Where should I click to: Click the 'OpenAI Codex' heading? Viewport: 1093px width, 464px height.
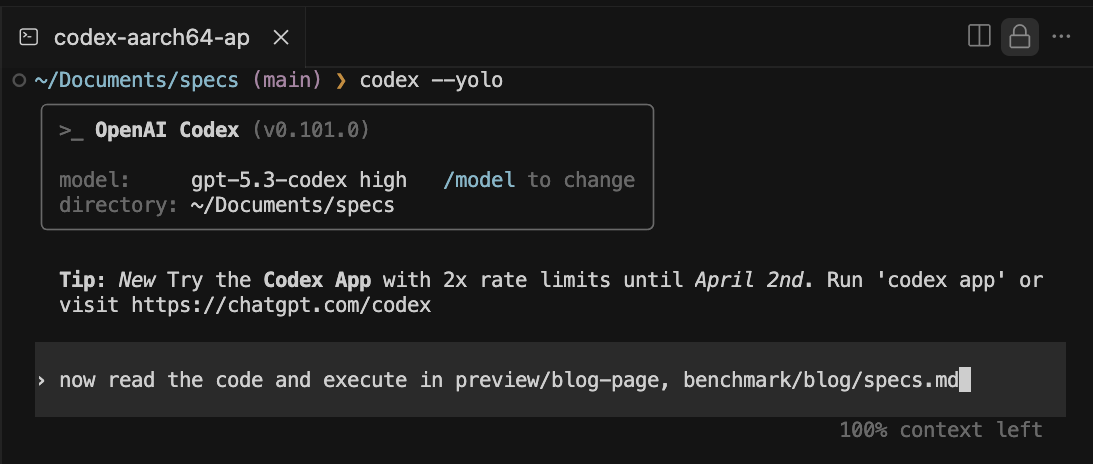167,130
